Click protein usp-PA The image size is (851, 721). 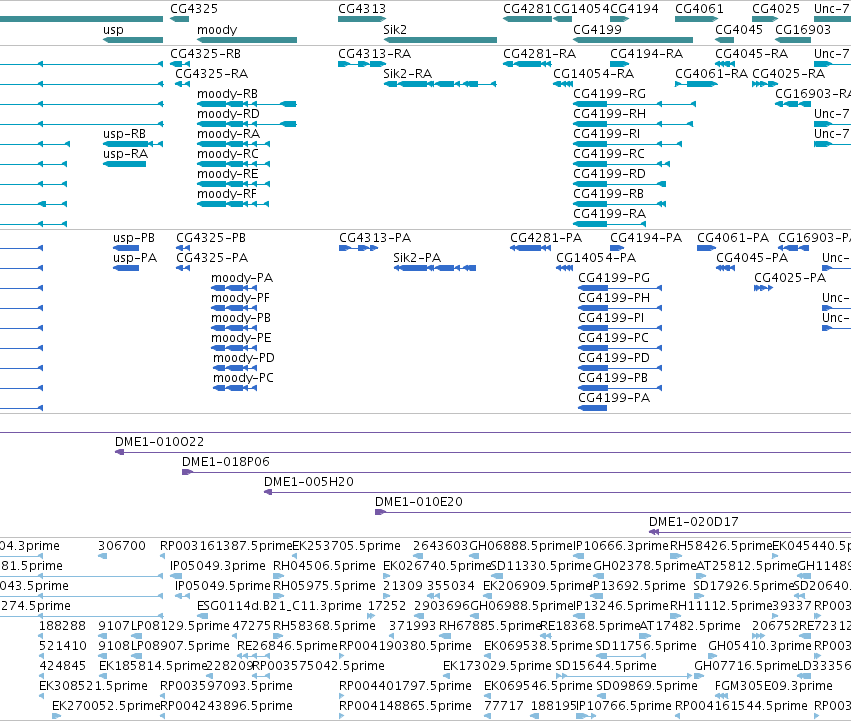[x=135, y=258]
